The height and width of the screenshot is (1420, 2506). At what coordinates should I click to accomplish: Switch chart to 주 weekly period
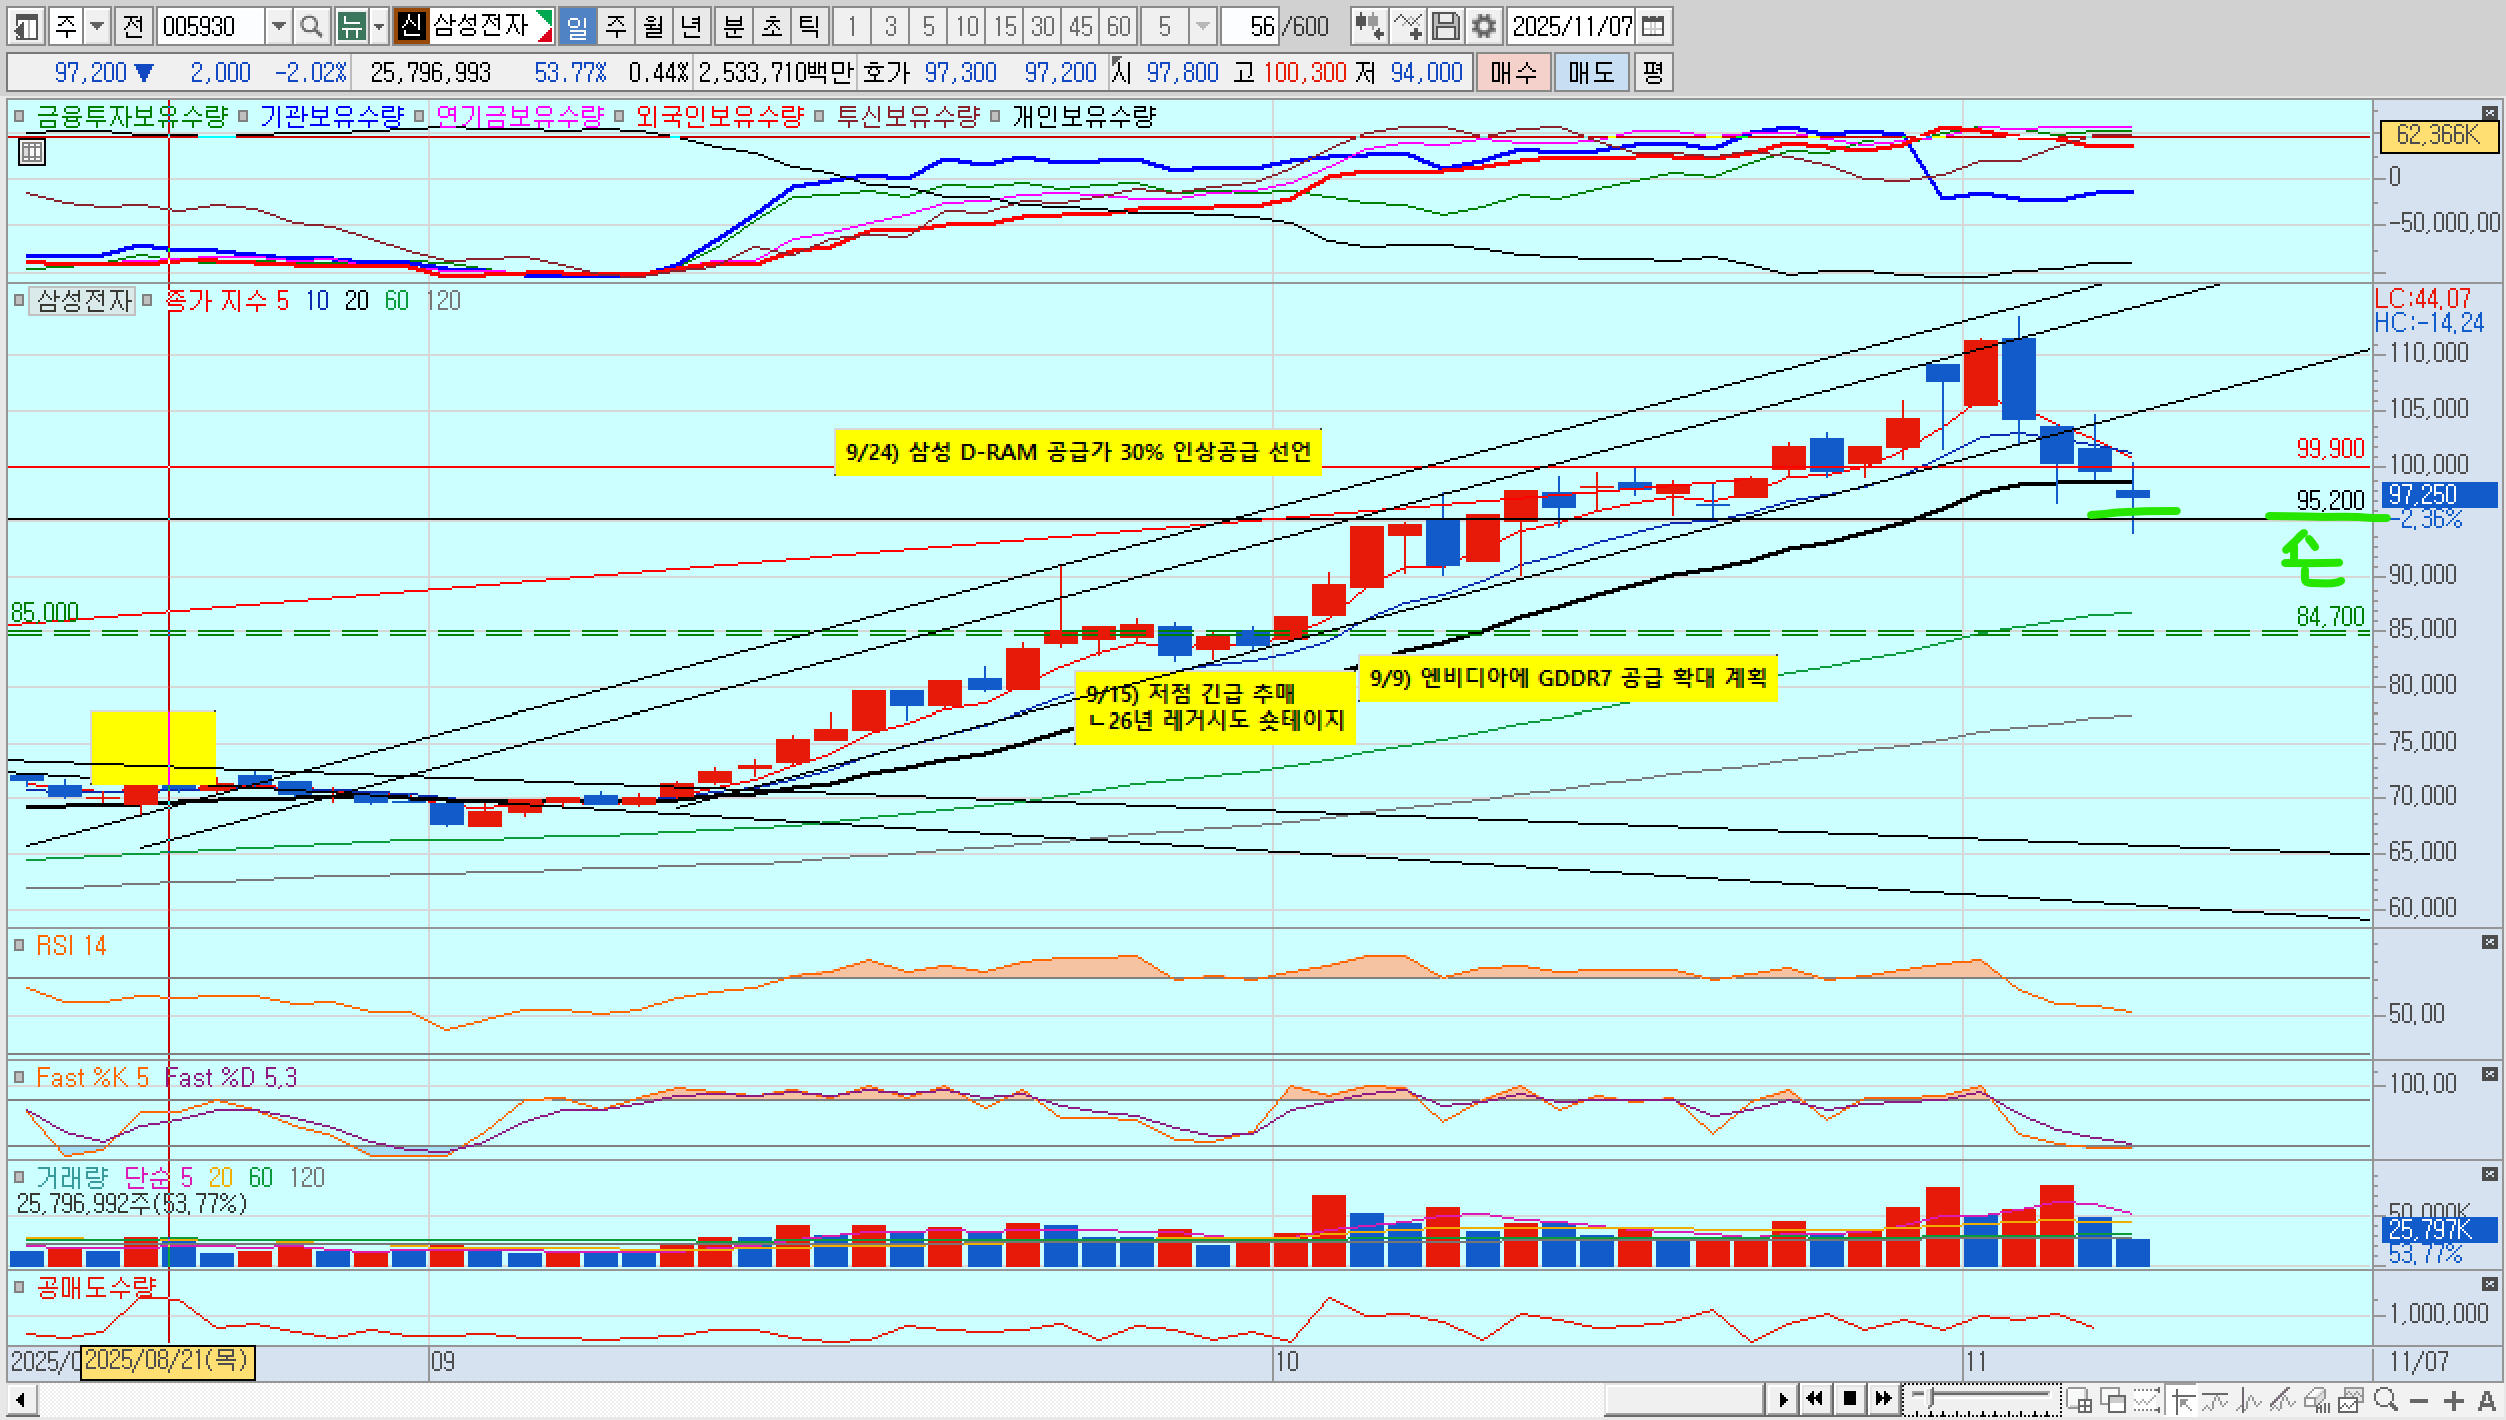[616, 26]
